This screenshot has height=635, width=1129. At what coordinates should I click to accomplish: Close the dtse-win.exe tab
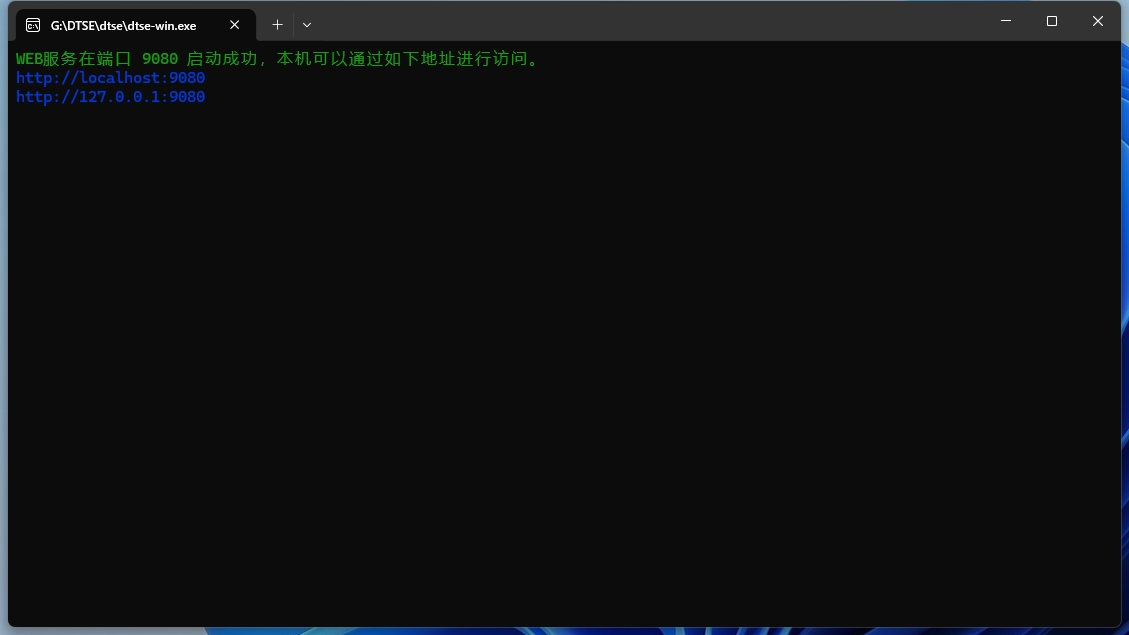coord(235,25)
